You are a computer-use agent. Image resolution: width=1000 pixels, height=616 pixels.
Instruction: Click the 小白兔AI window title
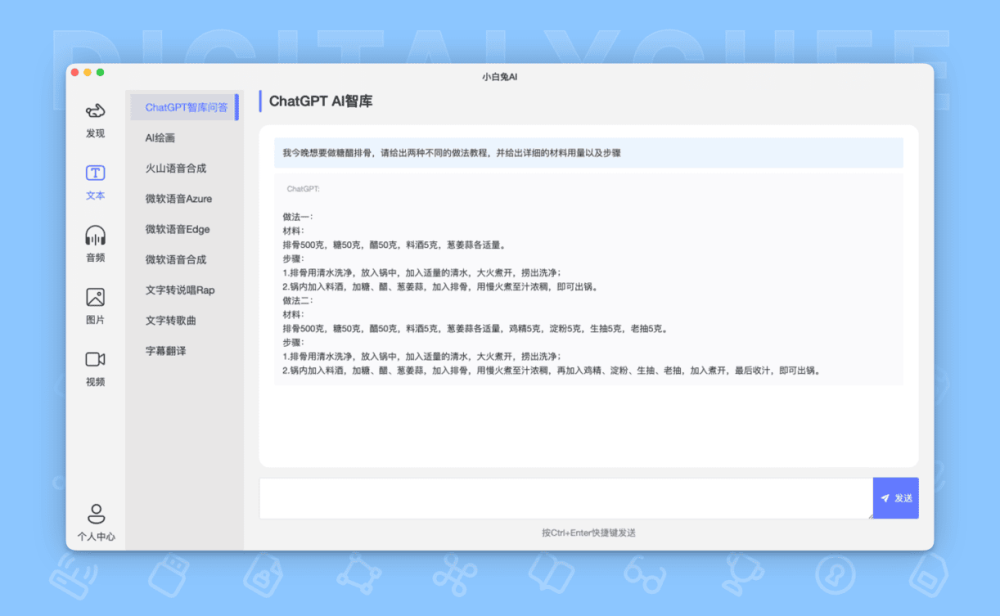point(499,77)
